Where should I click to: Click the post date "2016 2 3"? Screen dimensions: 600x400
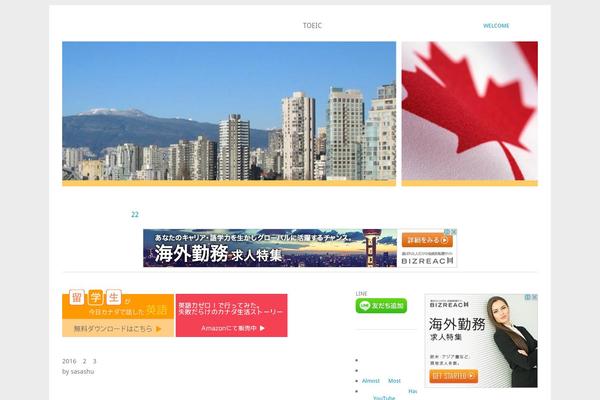coord(79,361)
